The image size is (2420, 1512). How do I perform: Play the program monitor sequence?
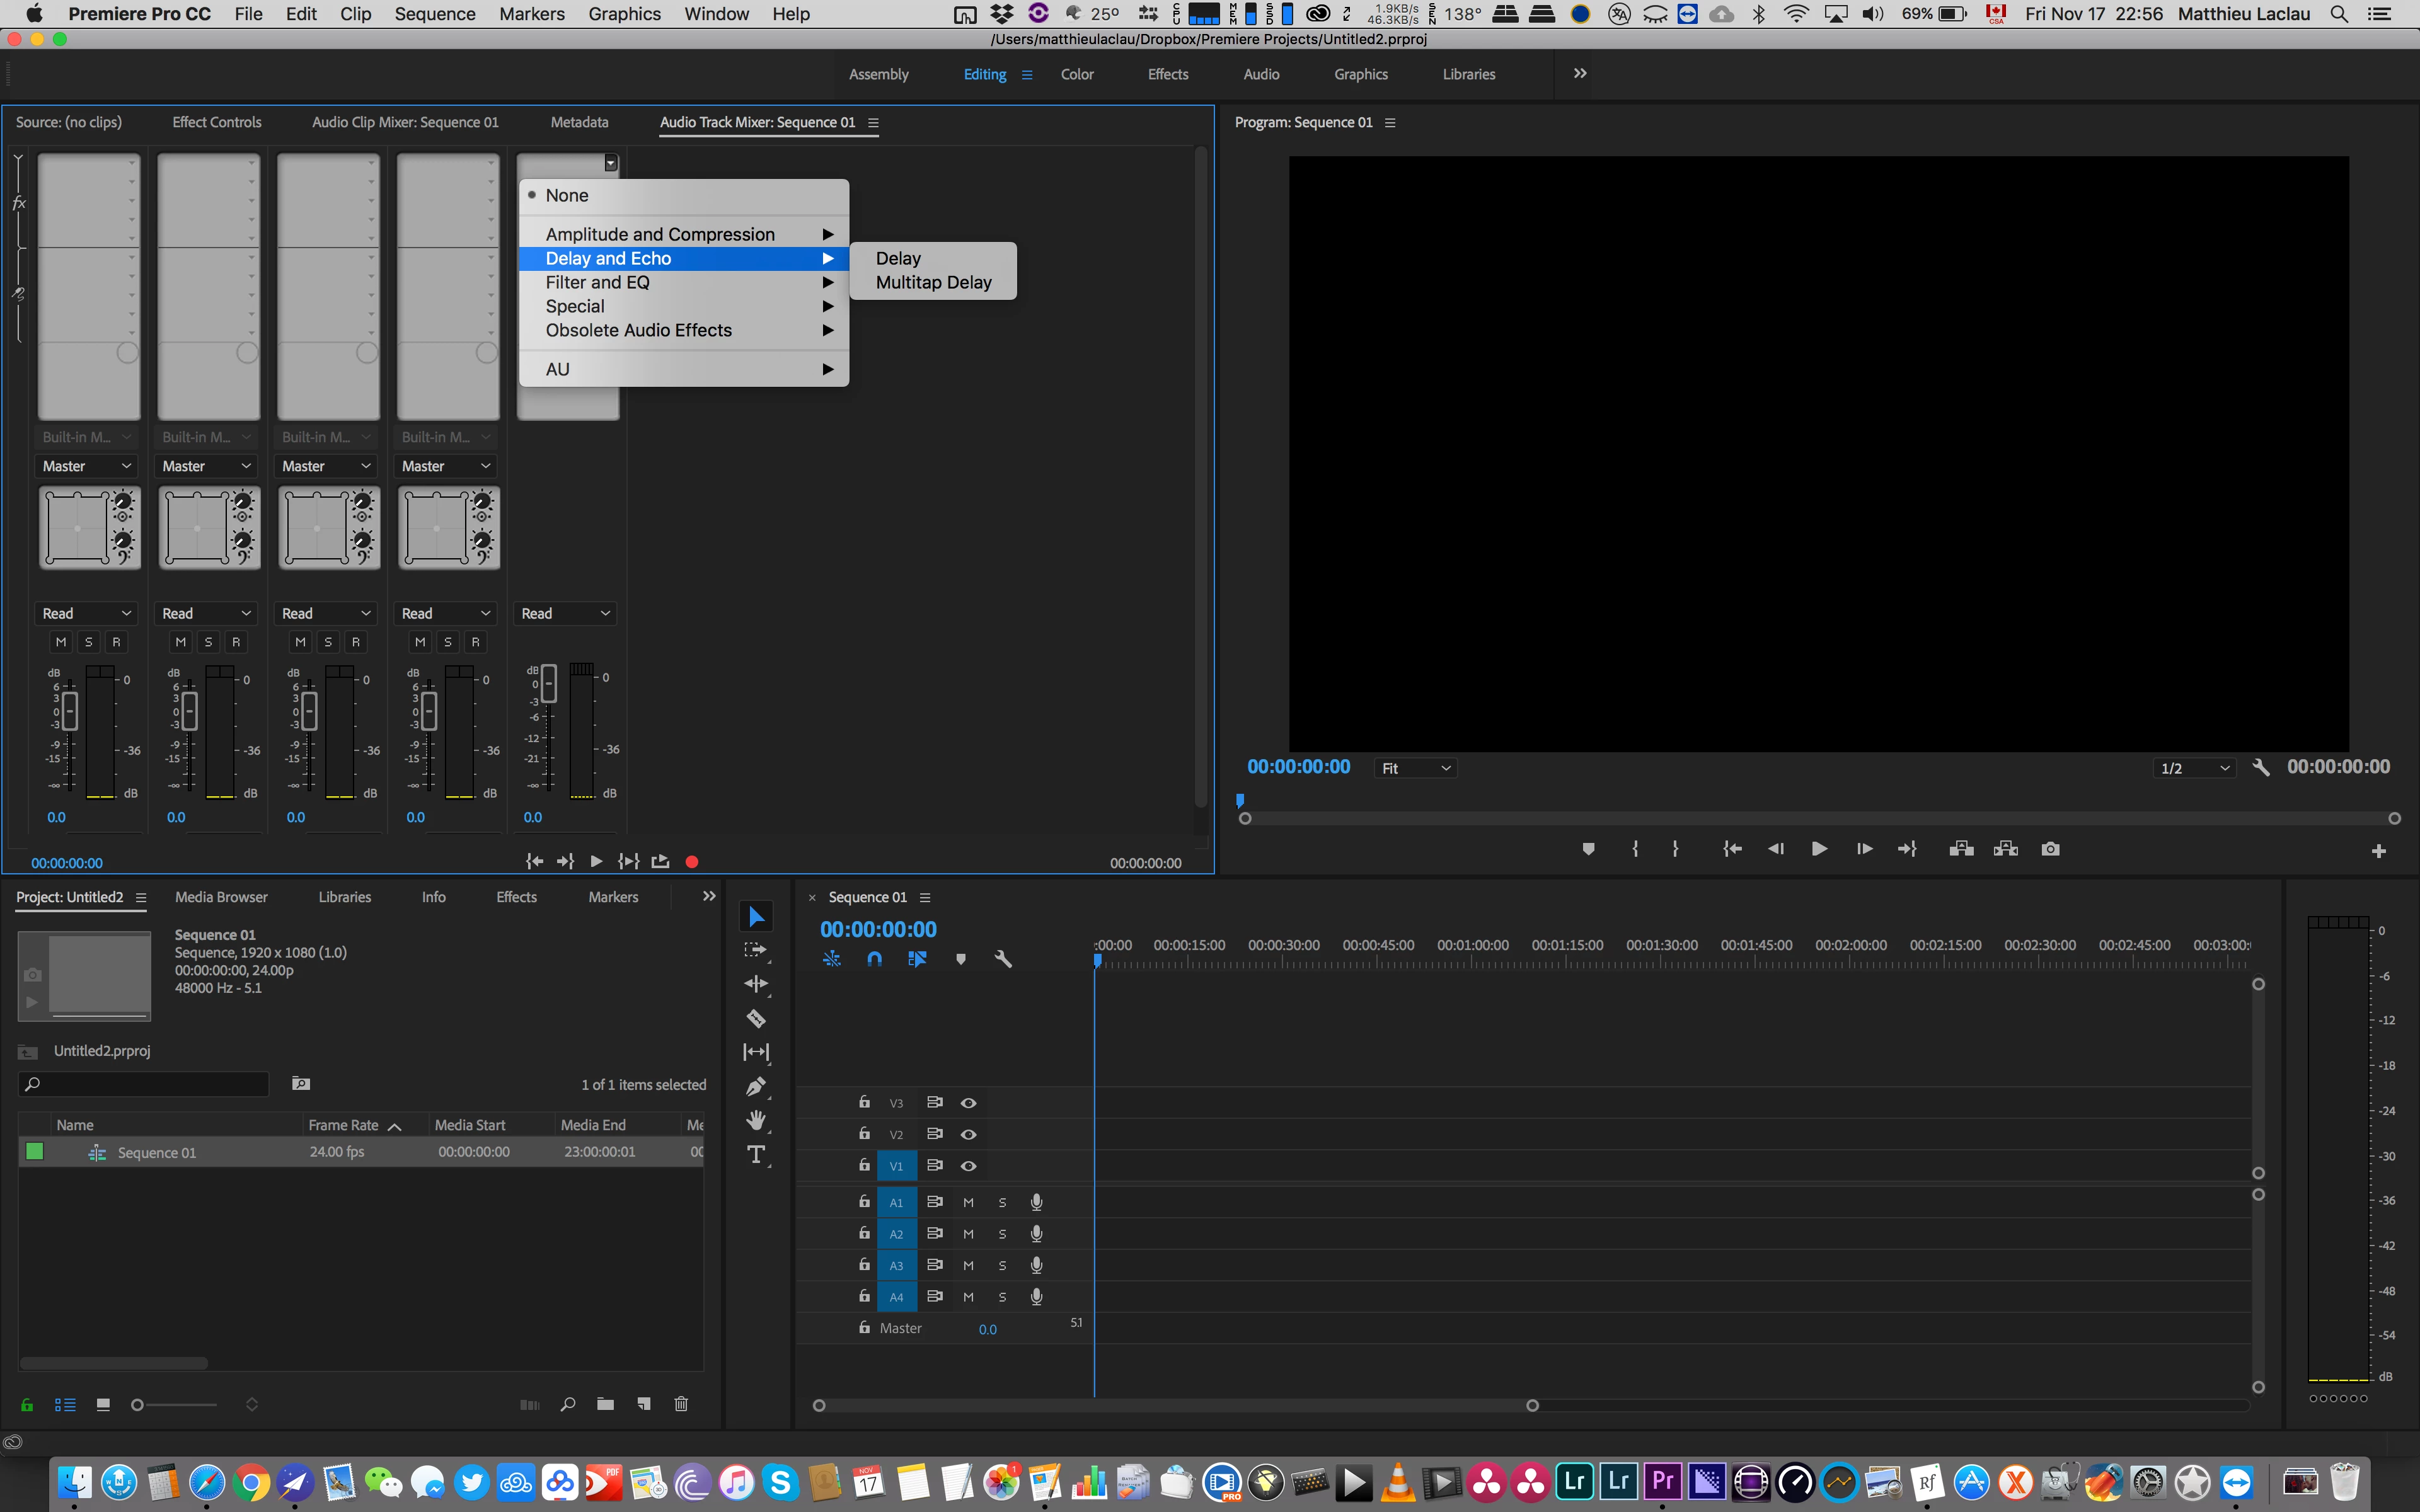point(1819,849)
